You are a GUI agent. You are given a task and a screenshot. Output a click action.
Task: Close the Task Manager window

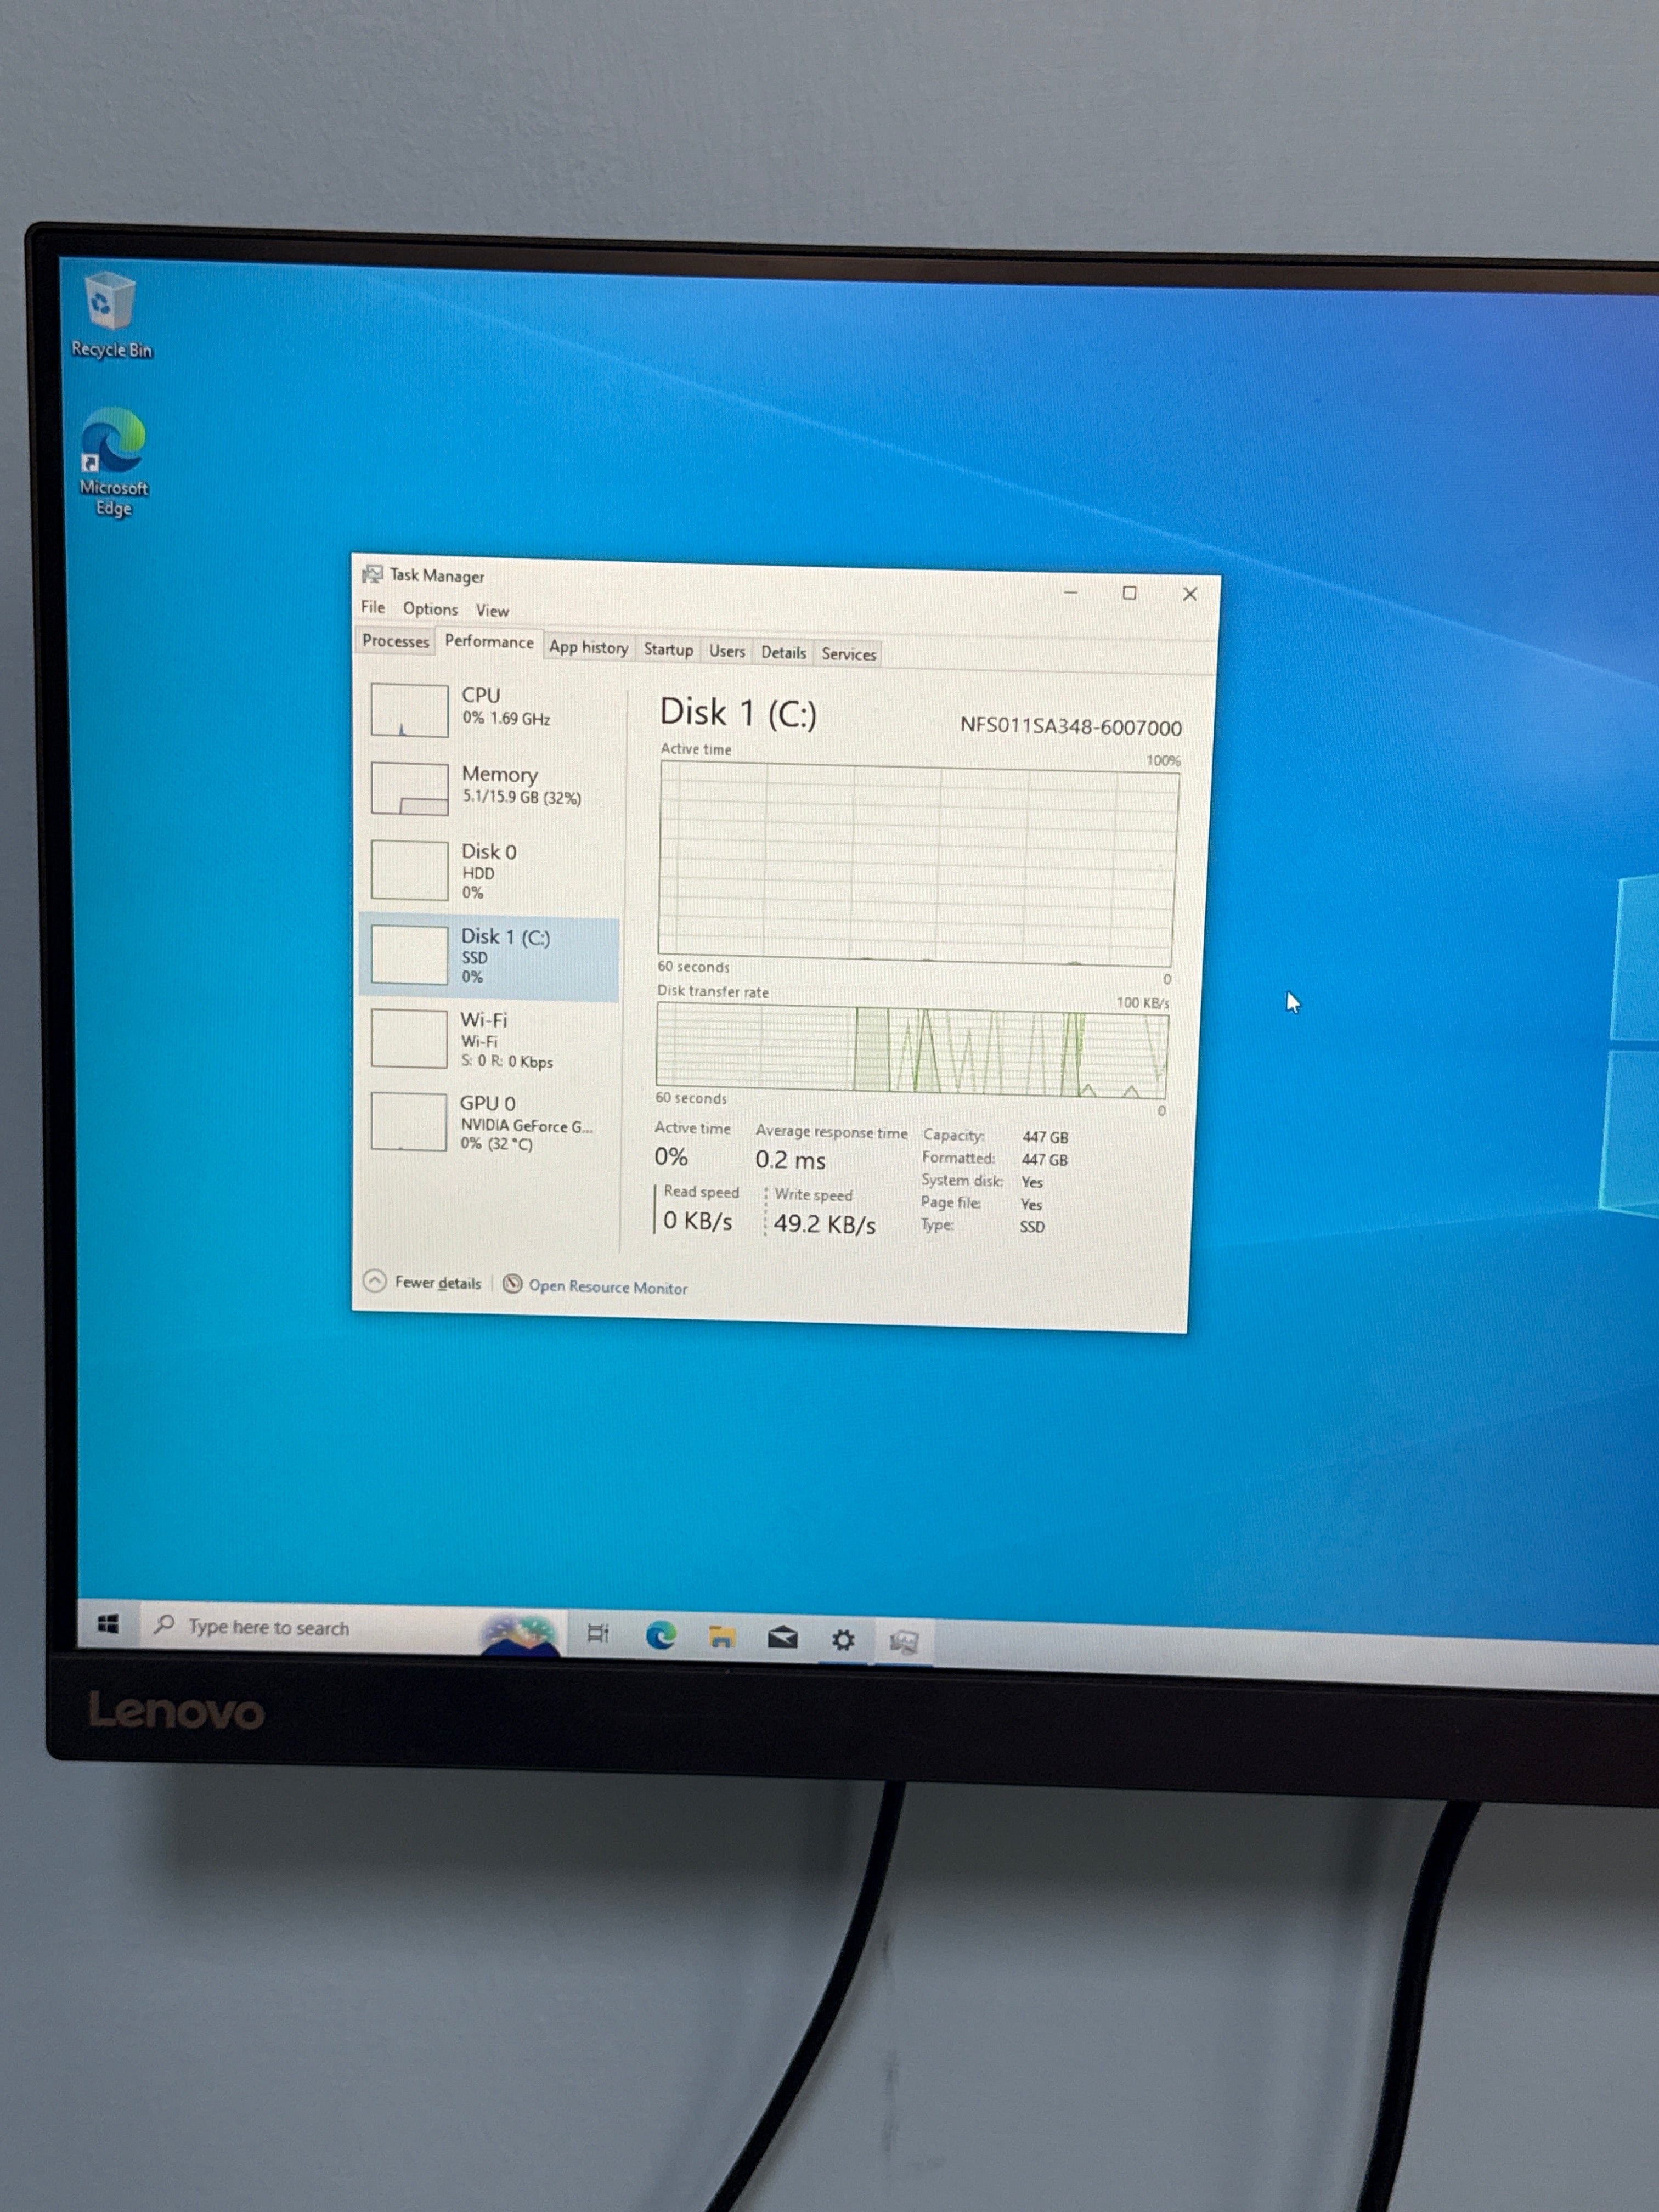coord(1190,594)
